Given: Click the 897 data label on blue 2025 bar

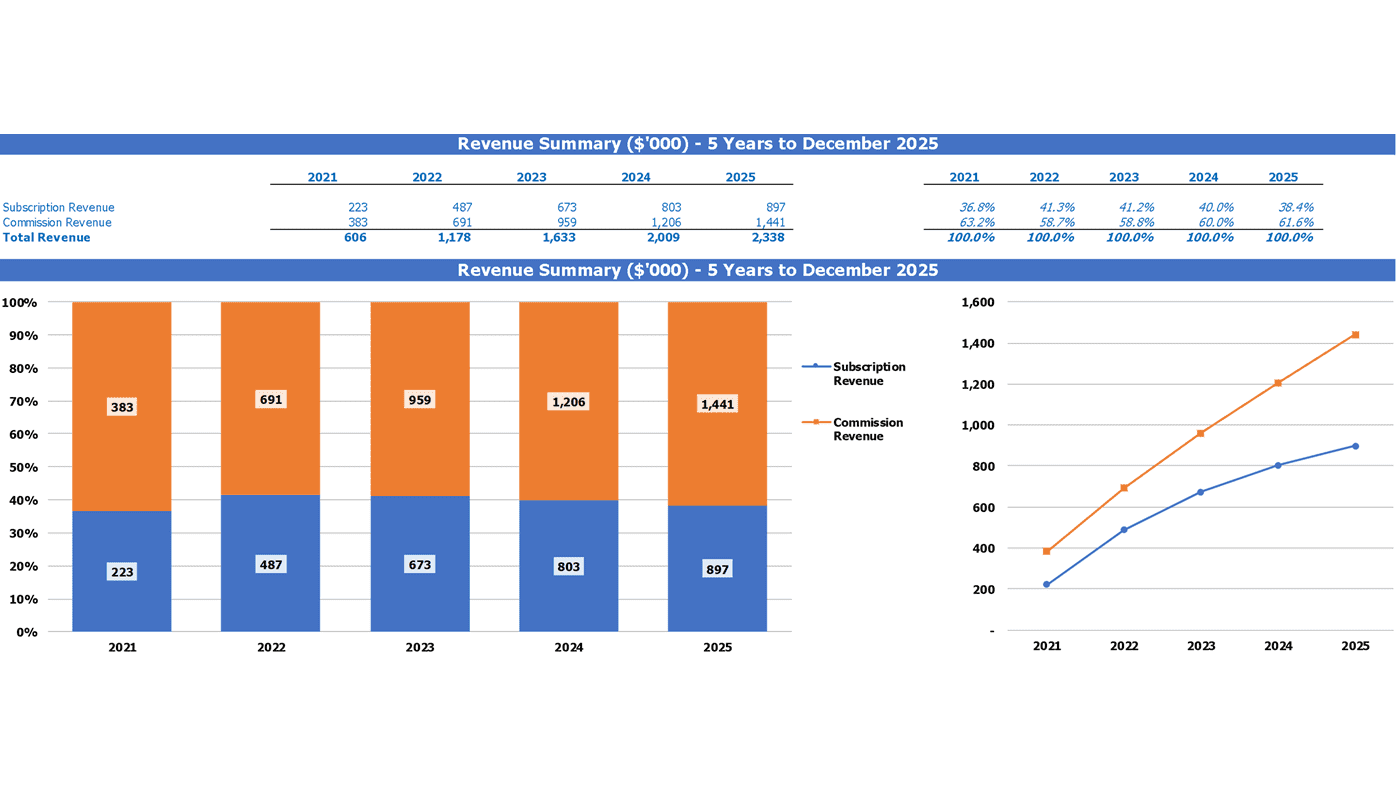Looking at the screenshot, I should click(717, 569).
